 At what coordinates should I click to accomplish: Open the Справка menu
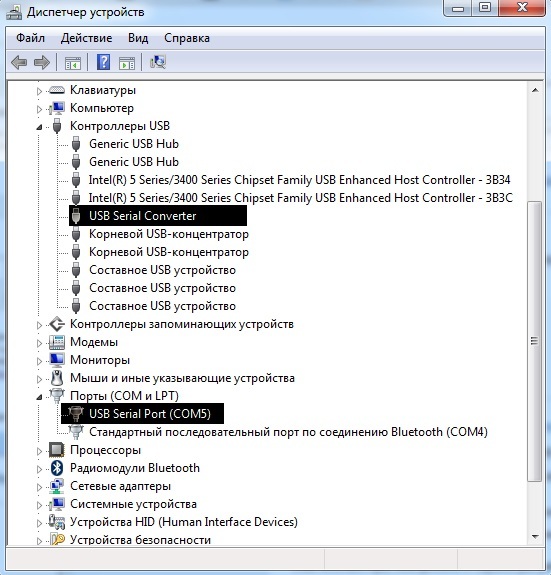(187, 38)
